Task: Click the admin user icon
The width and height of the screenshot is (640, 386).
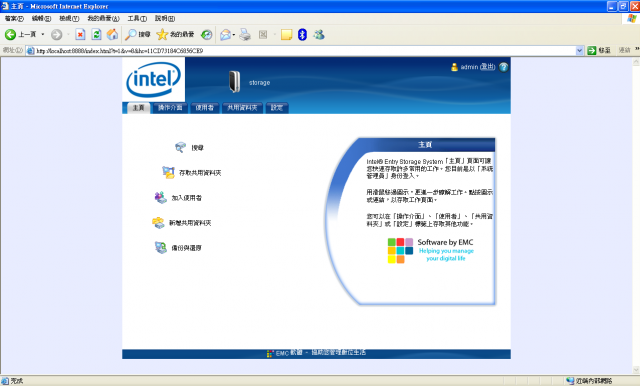Action: [454, 67]
